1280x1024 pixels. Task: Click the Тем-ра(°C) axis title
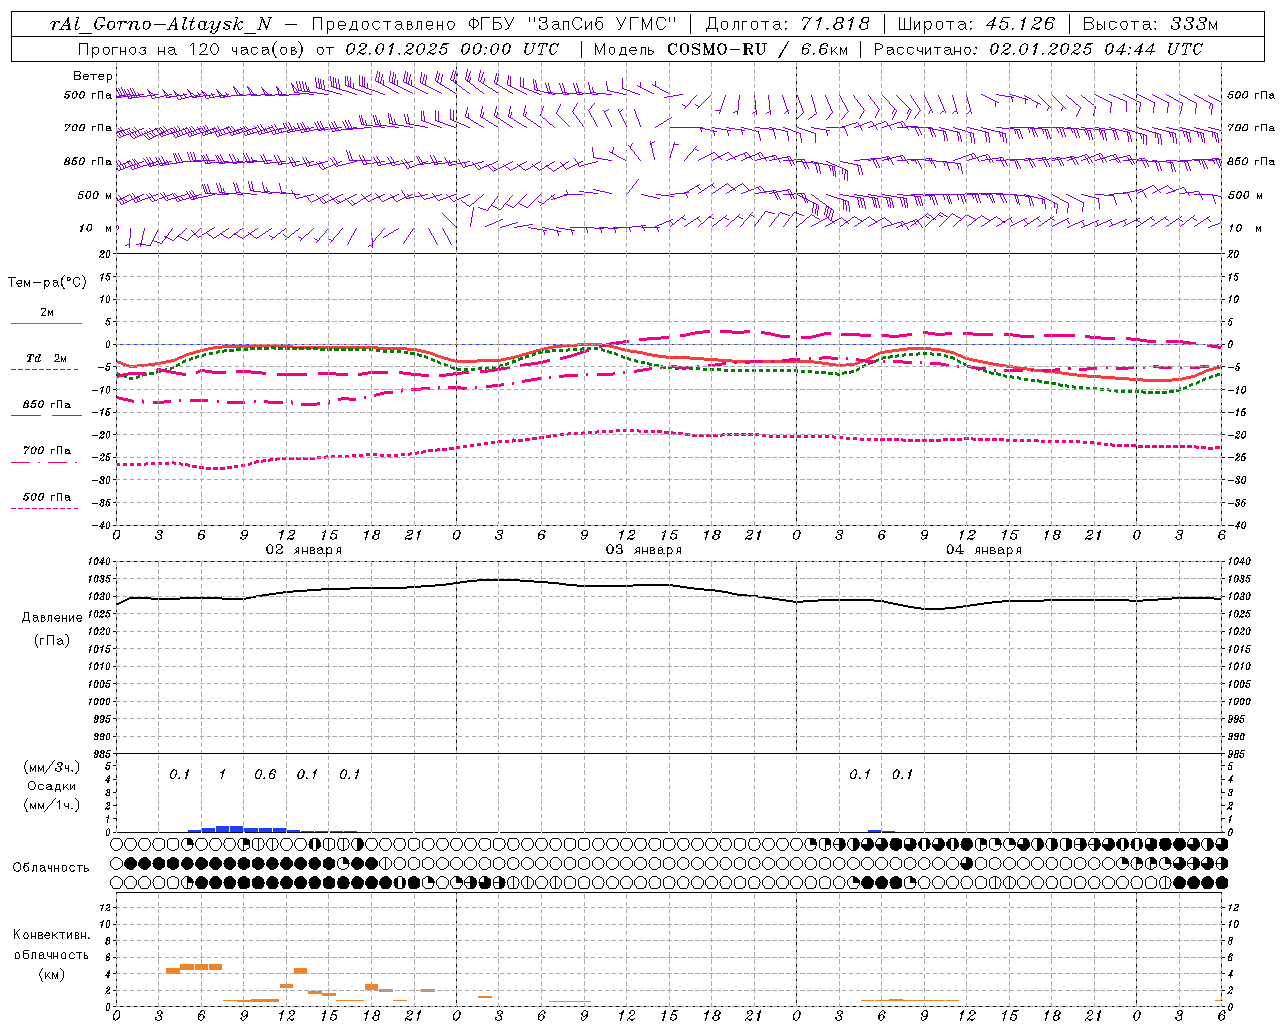(47, 283)
